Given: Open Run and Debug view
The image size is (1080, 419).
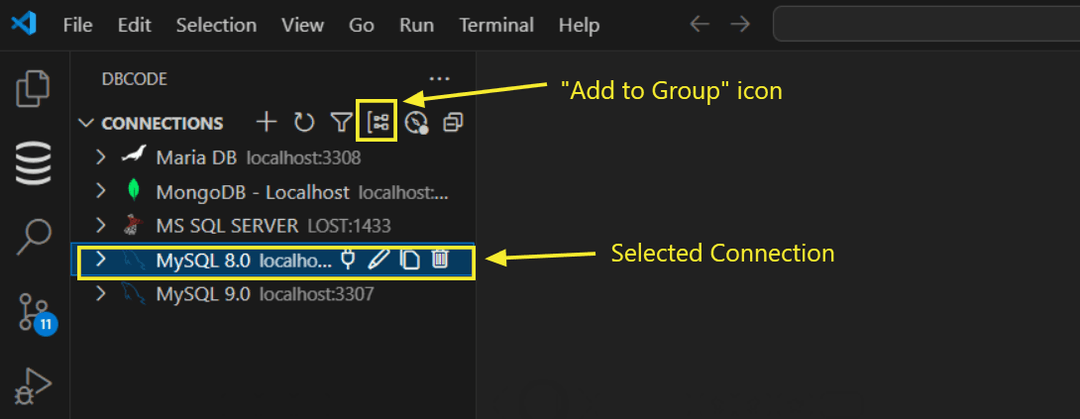Looking at the screenshot, I should pos(33,387).
